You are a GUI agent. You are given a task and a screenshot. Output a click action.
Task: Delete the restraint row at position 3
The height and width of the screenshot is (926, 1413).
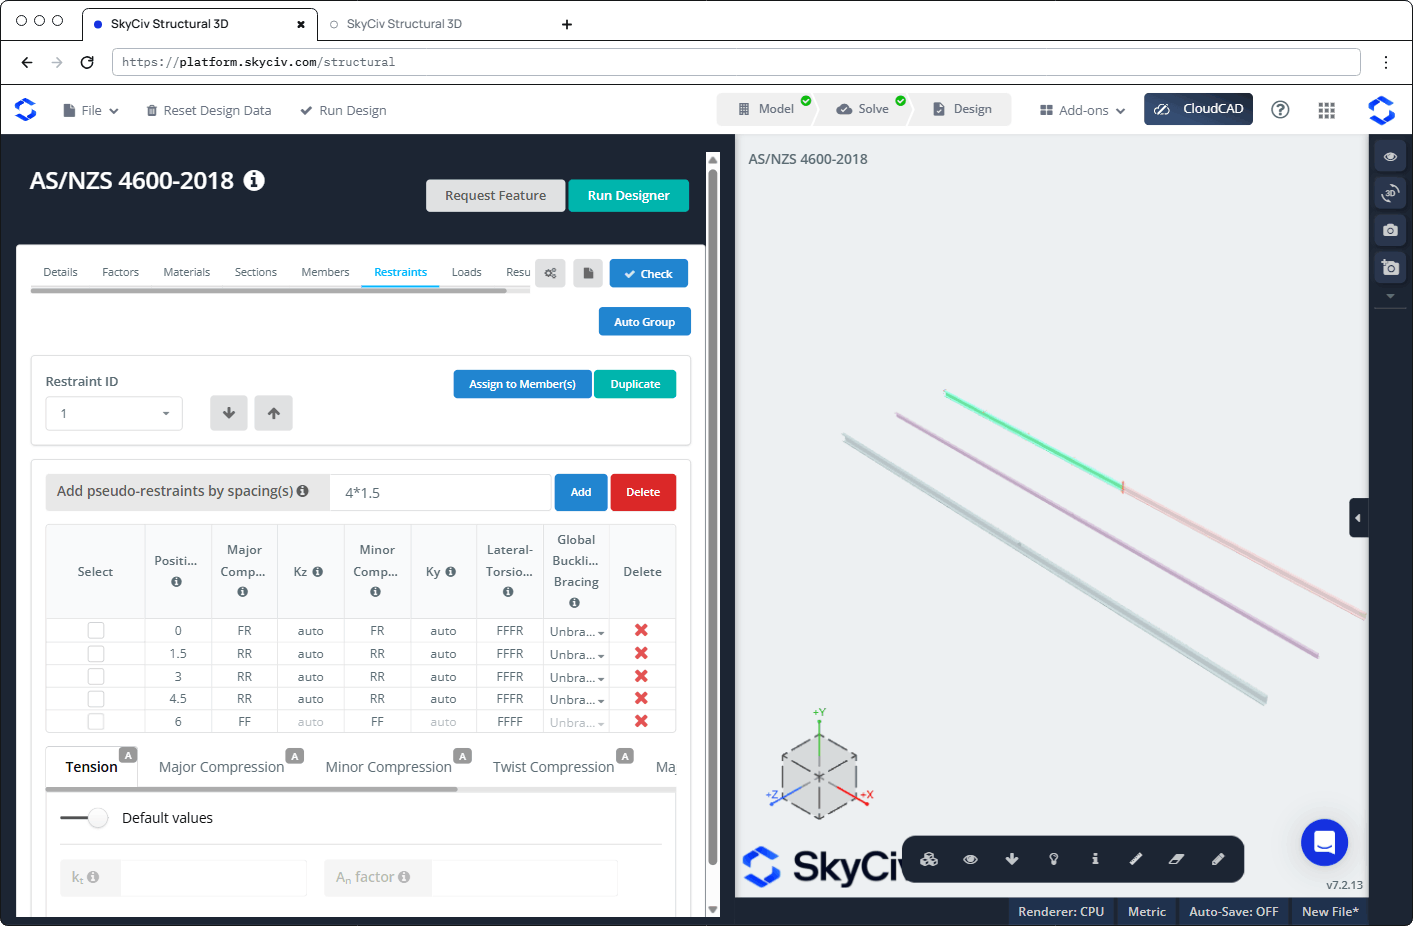coord(641,676)
